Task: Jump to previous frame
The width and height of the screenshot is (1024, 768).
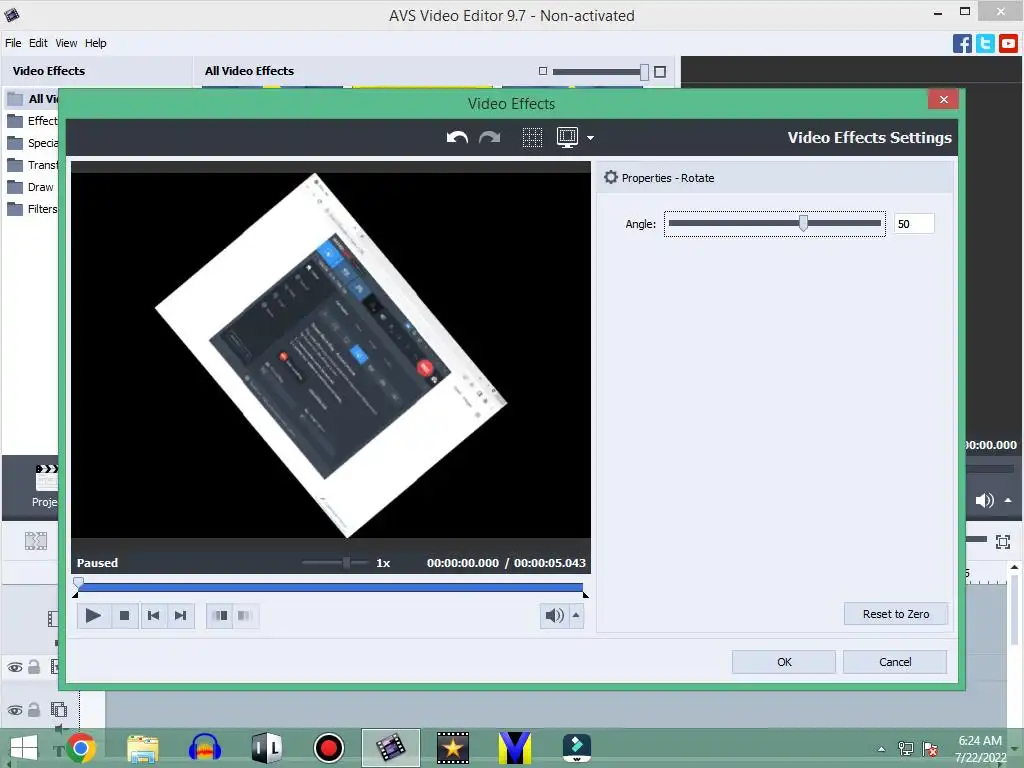Action: 153,615
